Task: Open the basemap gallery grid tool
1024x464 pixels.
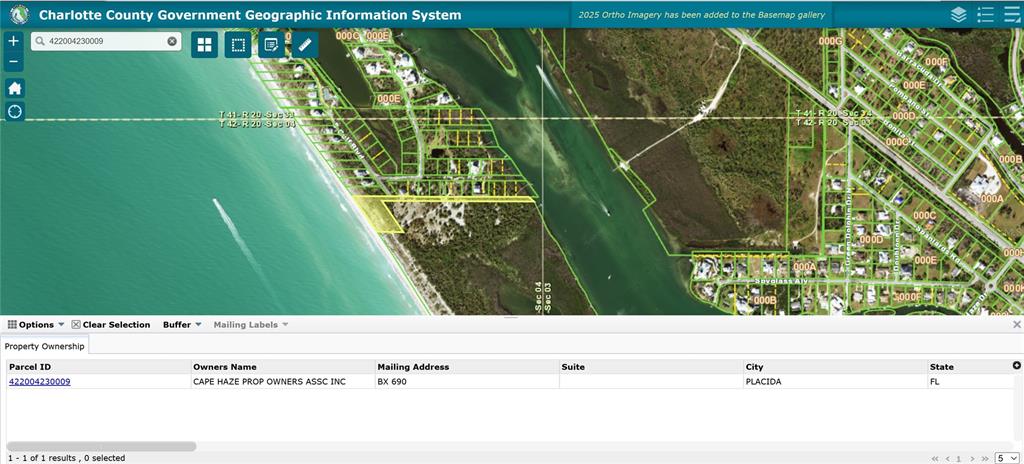Action: coord(205,45)
